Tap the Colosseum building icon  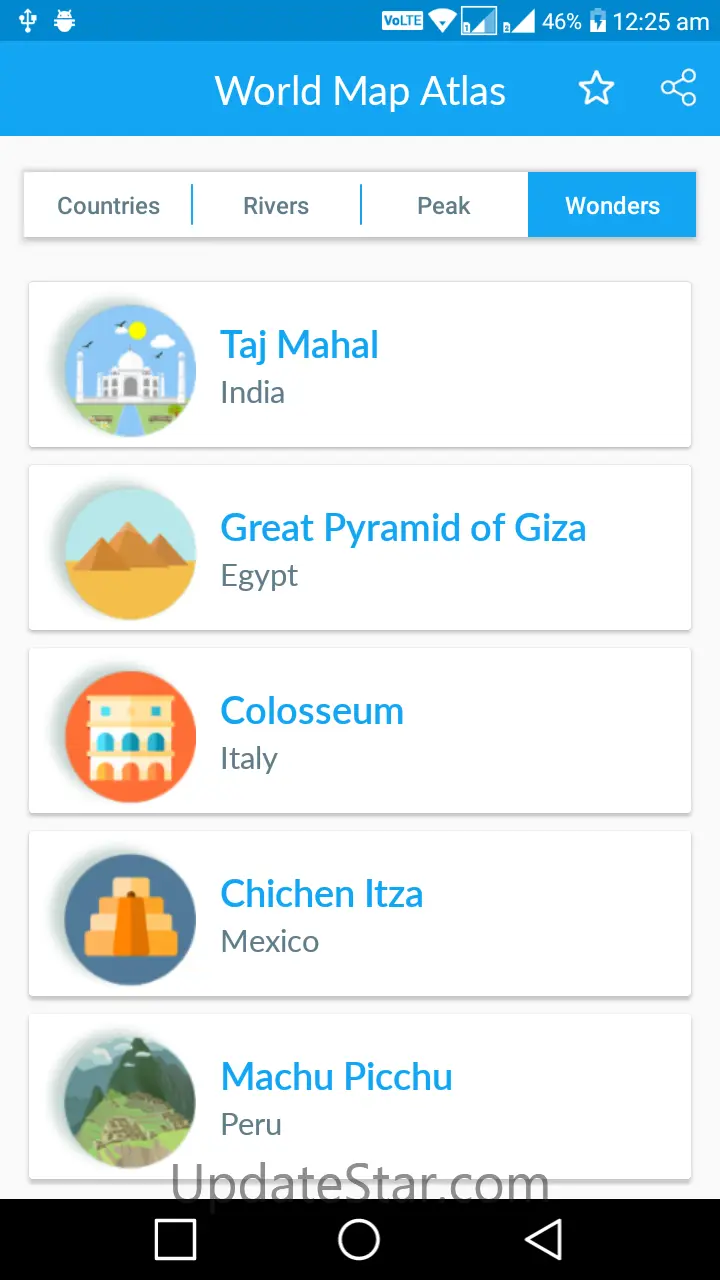130,736
